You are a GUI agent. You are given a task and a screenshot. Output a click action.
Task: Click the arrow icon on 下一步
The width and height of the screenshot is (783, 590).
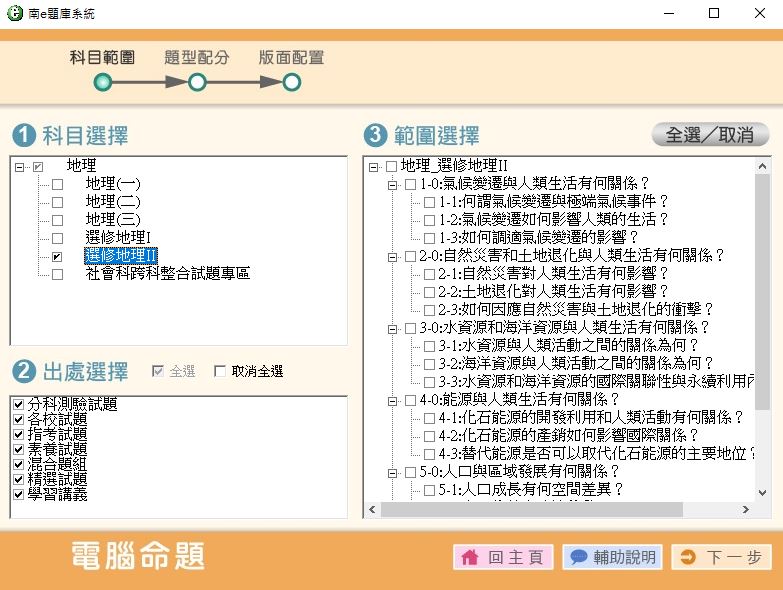pyautogui.click(x=687, y=558)
